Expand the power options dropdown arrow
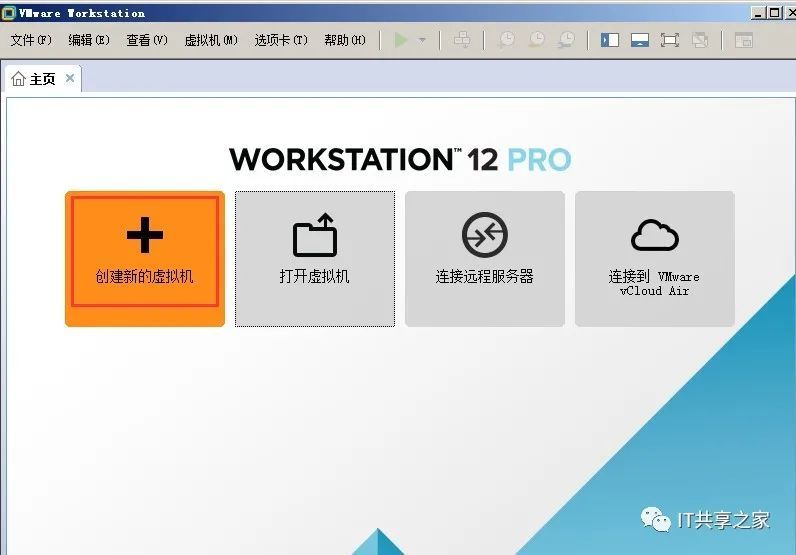The width and height of the screenshot is (796, 555). coord(422,40)
